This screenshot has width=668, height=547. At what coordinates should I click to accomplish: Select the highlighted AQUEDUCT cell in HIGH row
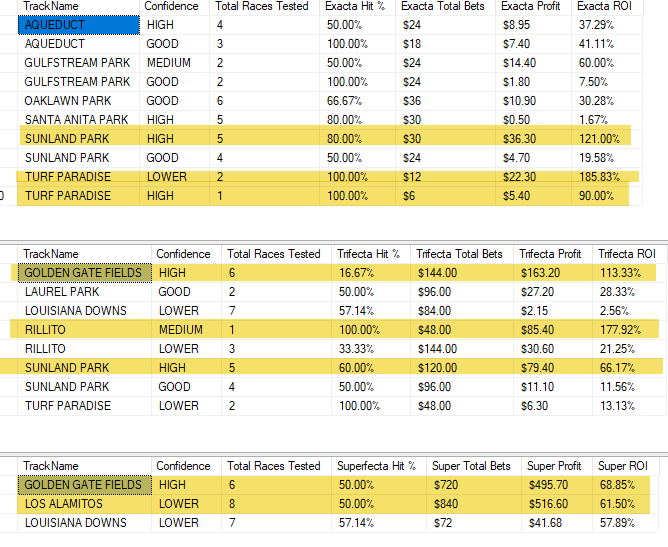click(79, 25)
